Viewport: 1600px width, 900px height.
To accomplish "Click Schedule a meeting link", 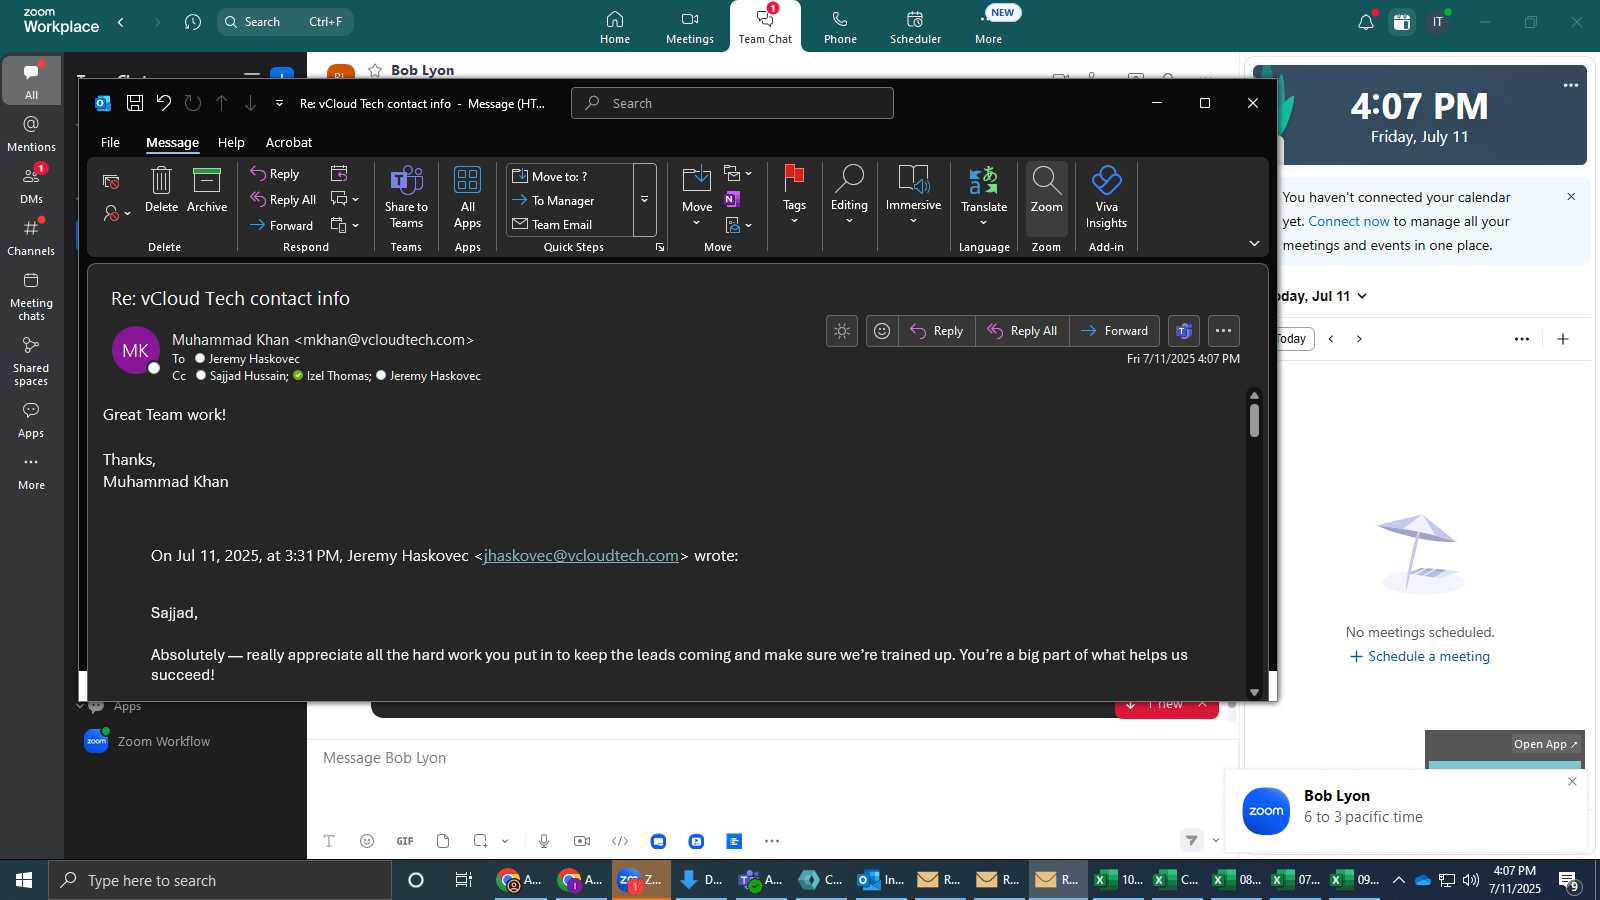I will coord(1419,656).
